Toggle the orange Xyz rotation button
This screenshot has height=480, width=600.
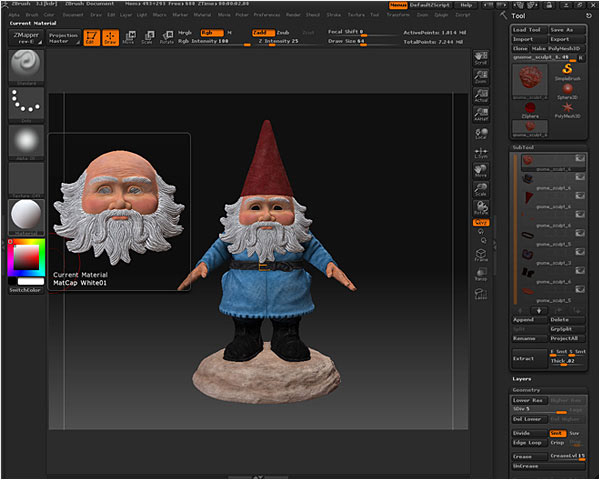pyautogui.click(x=481, y=222)
